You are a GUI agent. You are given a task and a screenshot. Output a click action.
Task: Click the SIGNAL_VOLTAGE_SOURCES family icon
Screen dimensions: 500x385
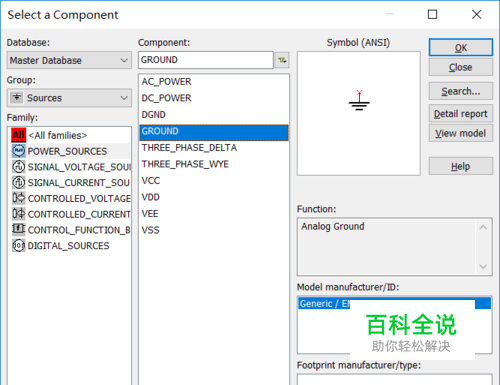coord(19,167)
